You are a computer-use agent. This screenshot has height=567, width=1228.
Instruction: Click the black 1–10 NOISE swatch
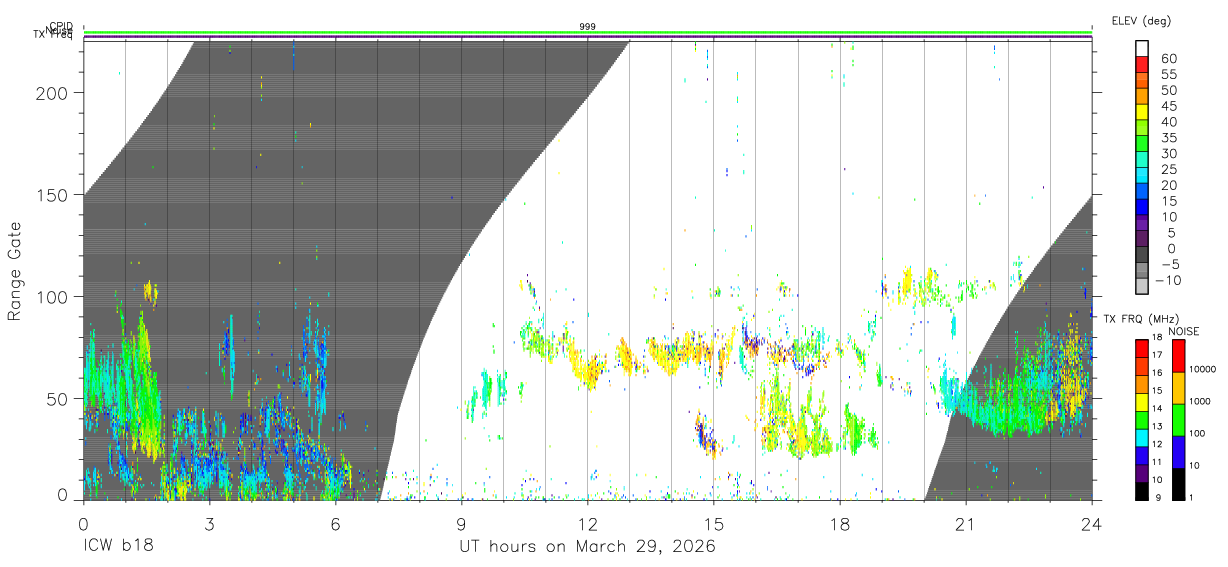pos(1179,484)
